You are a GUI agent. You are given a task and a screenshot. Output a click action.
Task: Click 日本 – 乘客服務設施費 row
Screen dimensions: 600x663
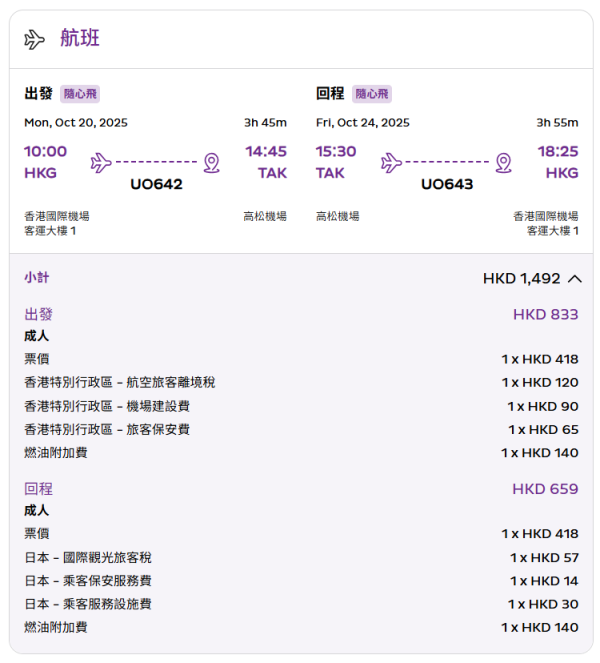[x=301, y=604]
